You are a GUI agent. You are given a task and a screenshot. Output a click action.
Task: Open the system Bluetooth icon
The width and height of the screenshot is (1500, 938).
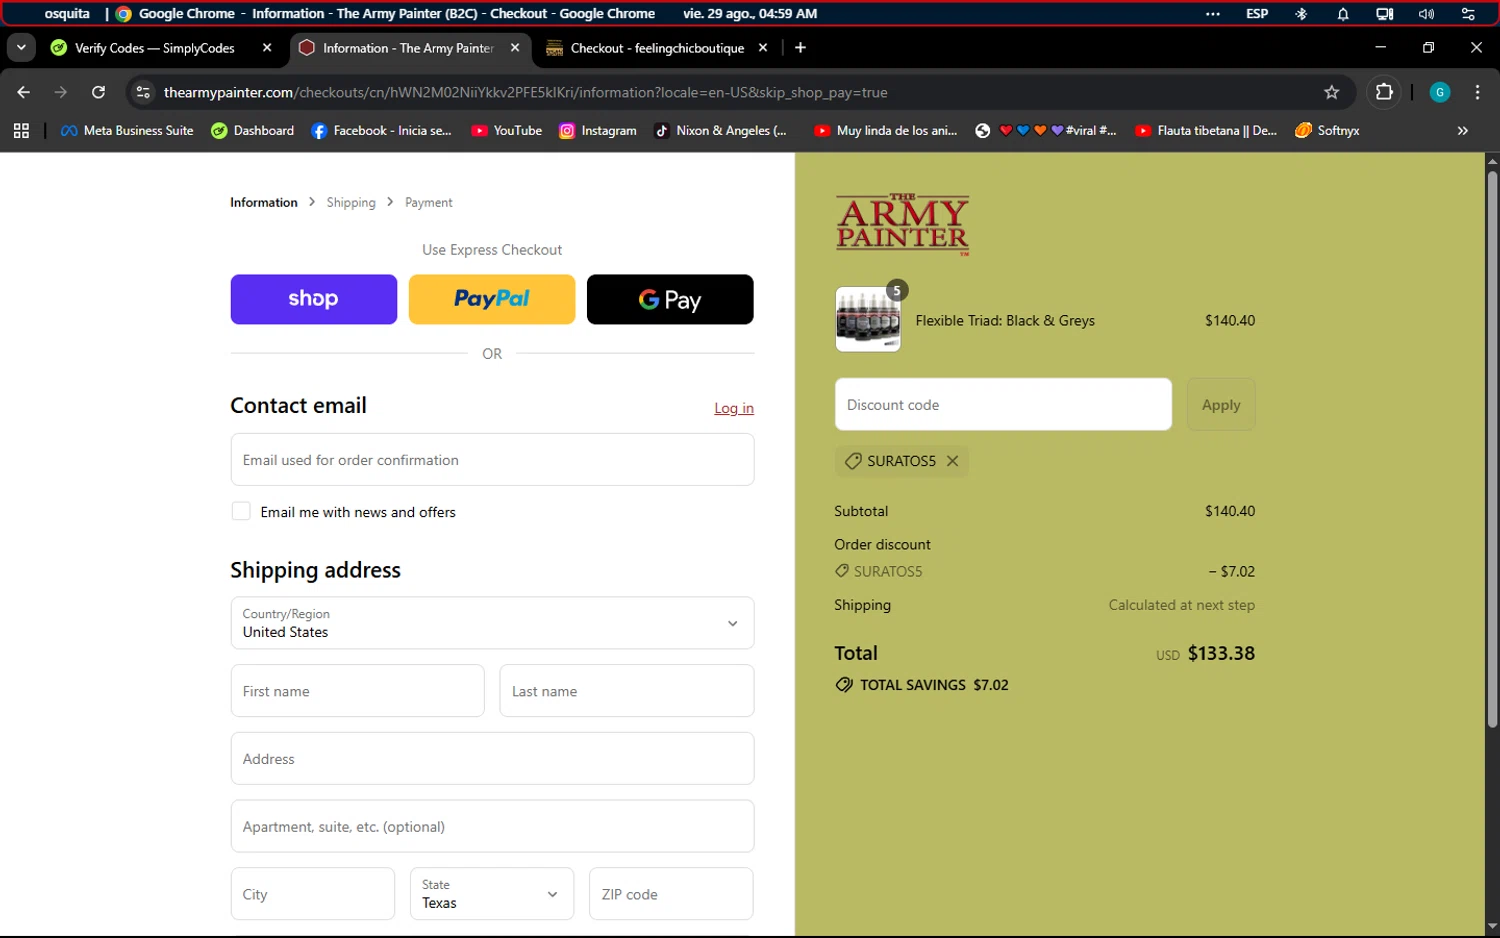click(1301, 14)
